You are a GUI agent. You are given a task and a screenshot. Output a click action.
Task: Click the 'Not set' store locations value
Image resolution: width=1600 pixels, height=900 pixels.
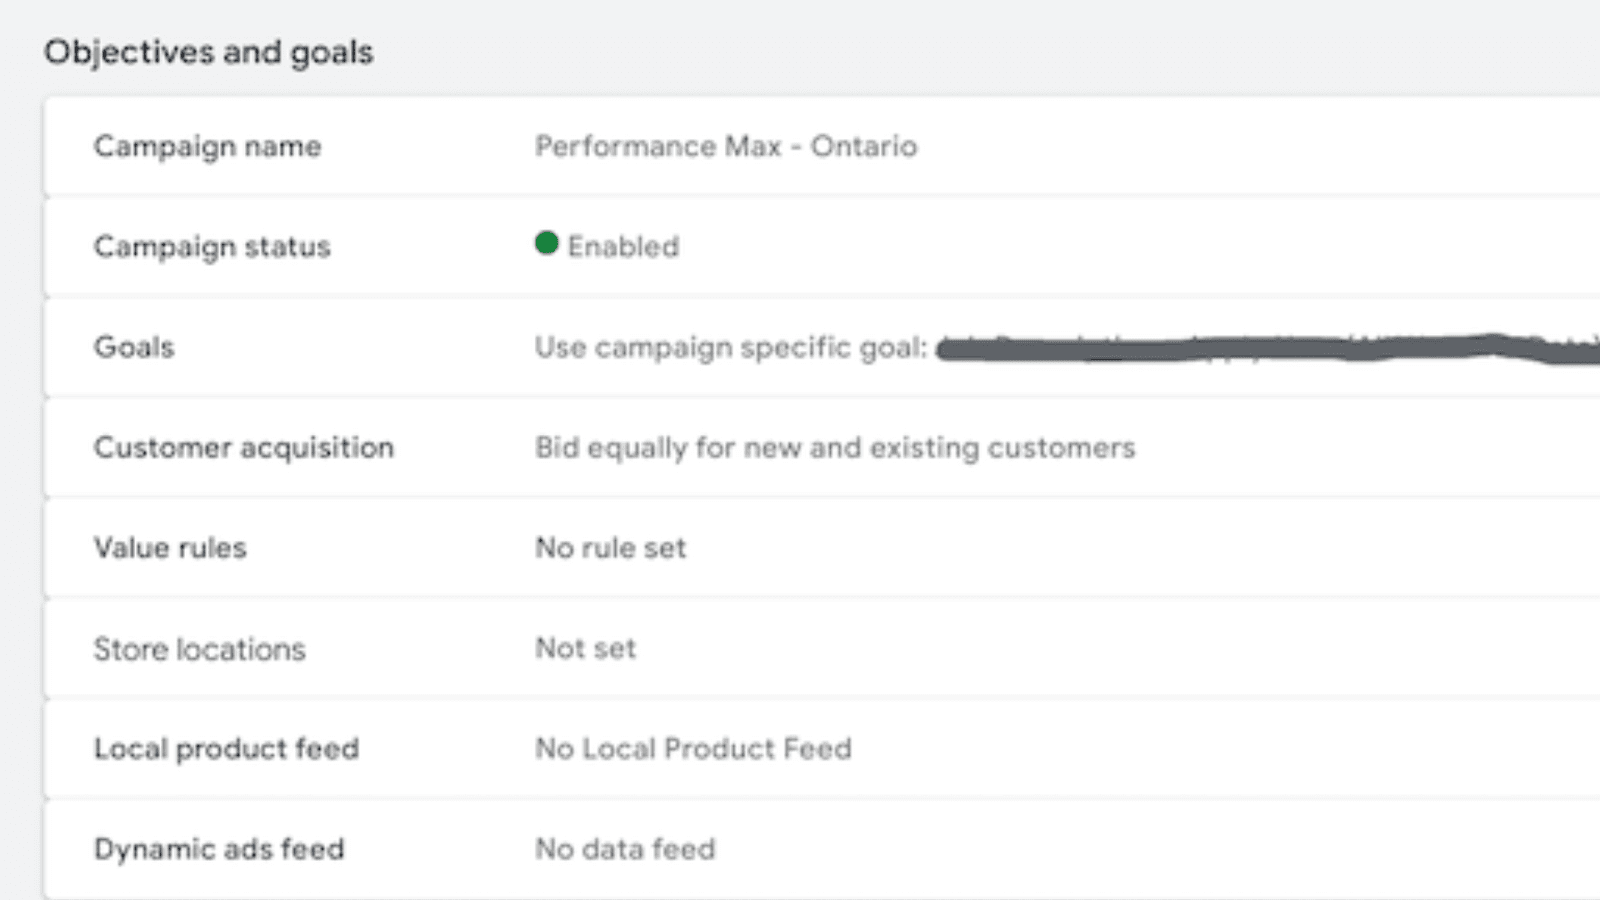[x=586, y=648]
